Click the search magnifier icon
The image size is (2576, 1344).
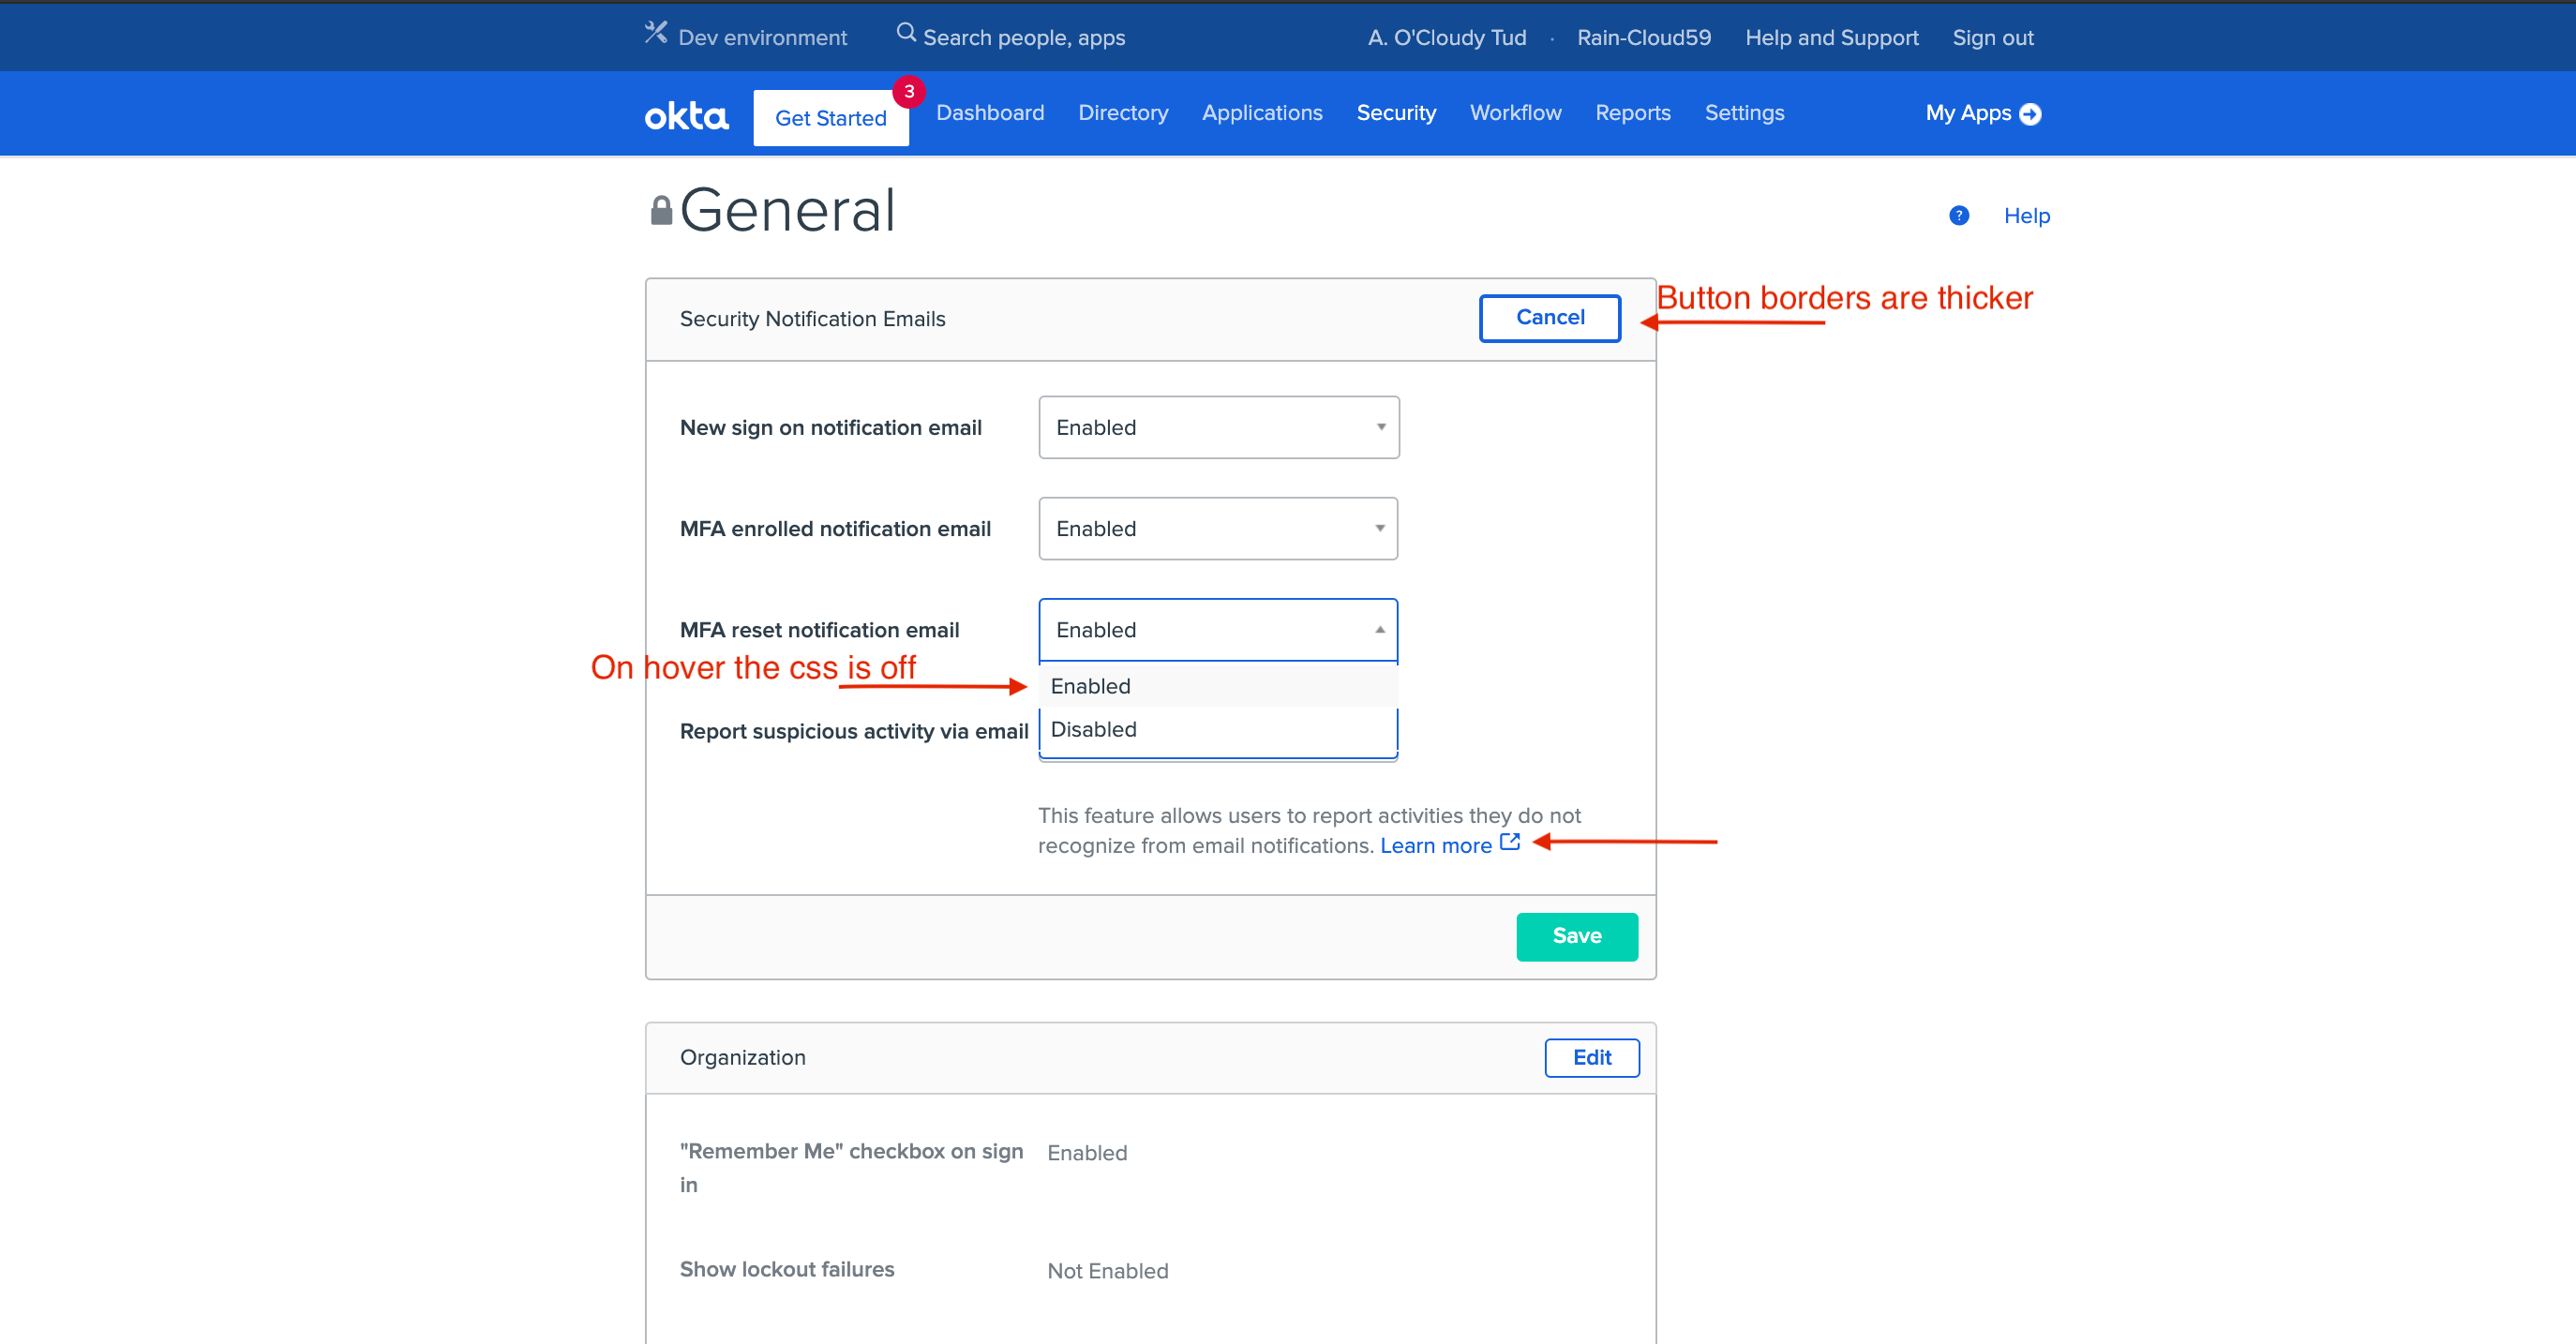pyautogui.click(x=906, y=34)
